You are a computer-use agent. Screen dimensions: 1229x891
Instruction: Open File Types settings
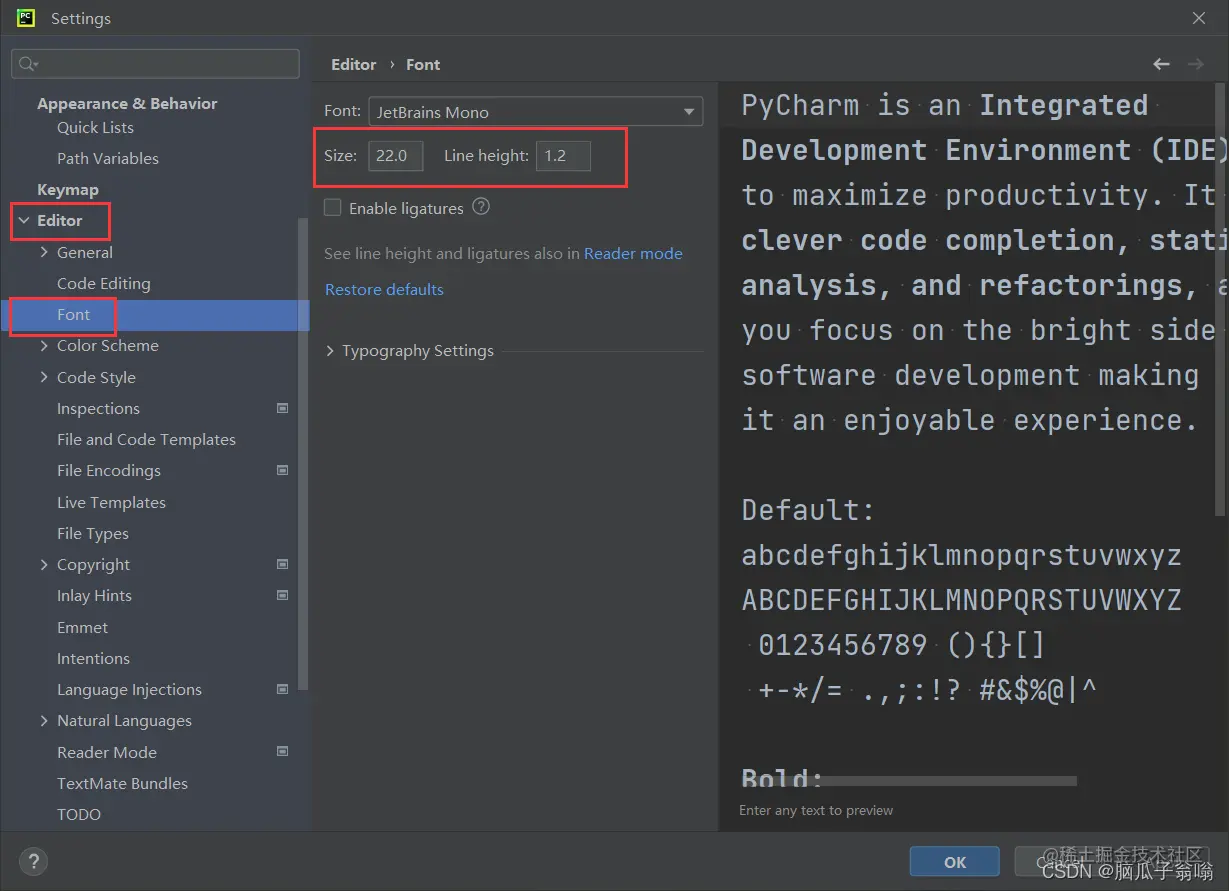pos(93,533)
